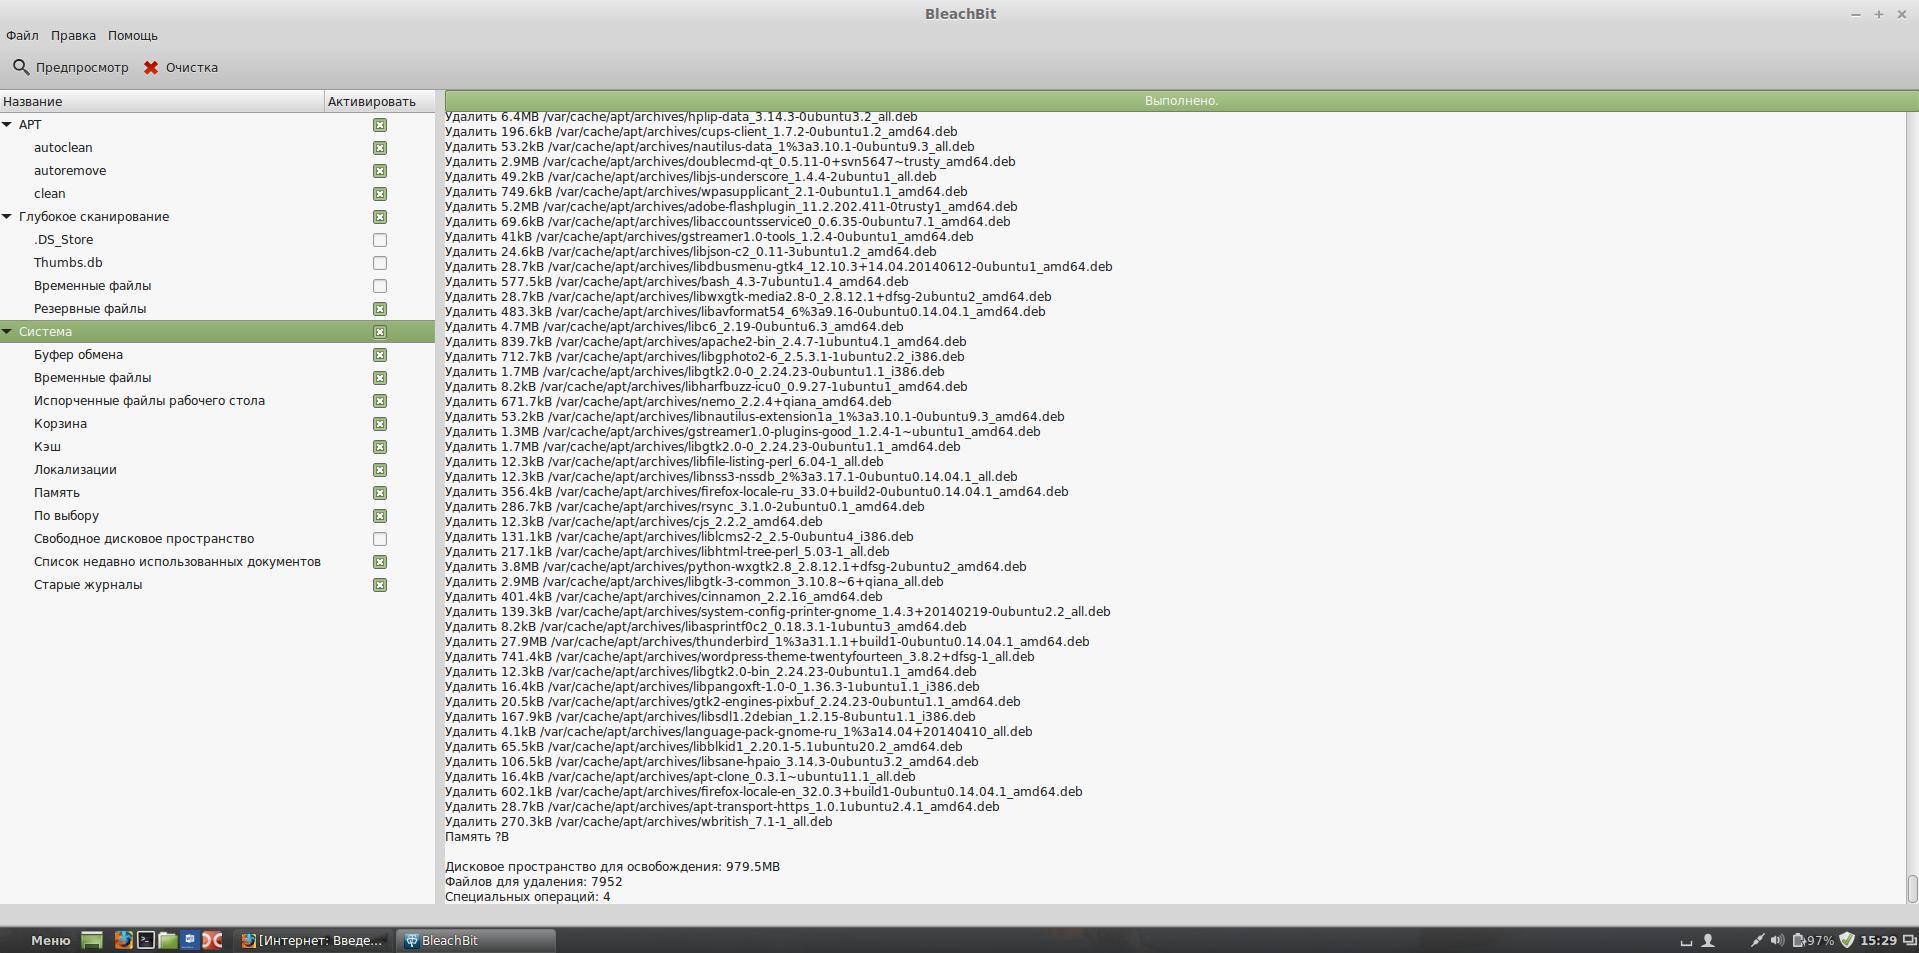Enable the .DS_Store checkbox
Image resolution: width=1919 pixels, height=953 pixels.
tap(380, 240)
